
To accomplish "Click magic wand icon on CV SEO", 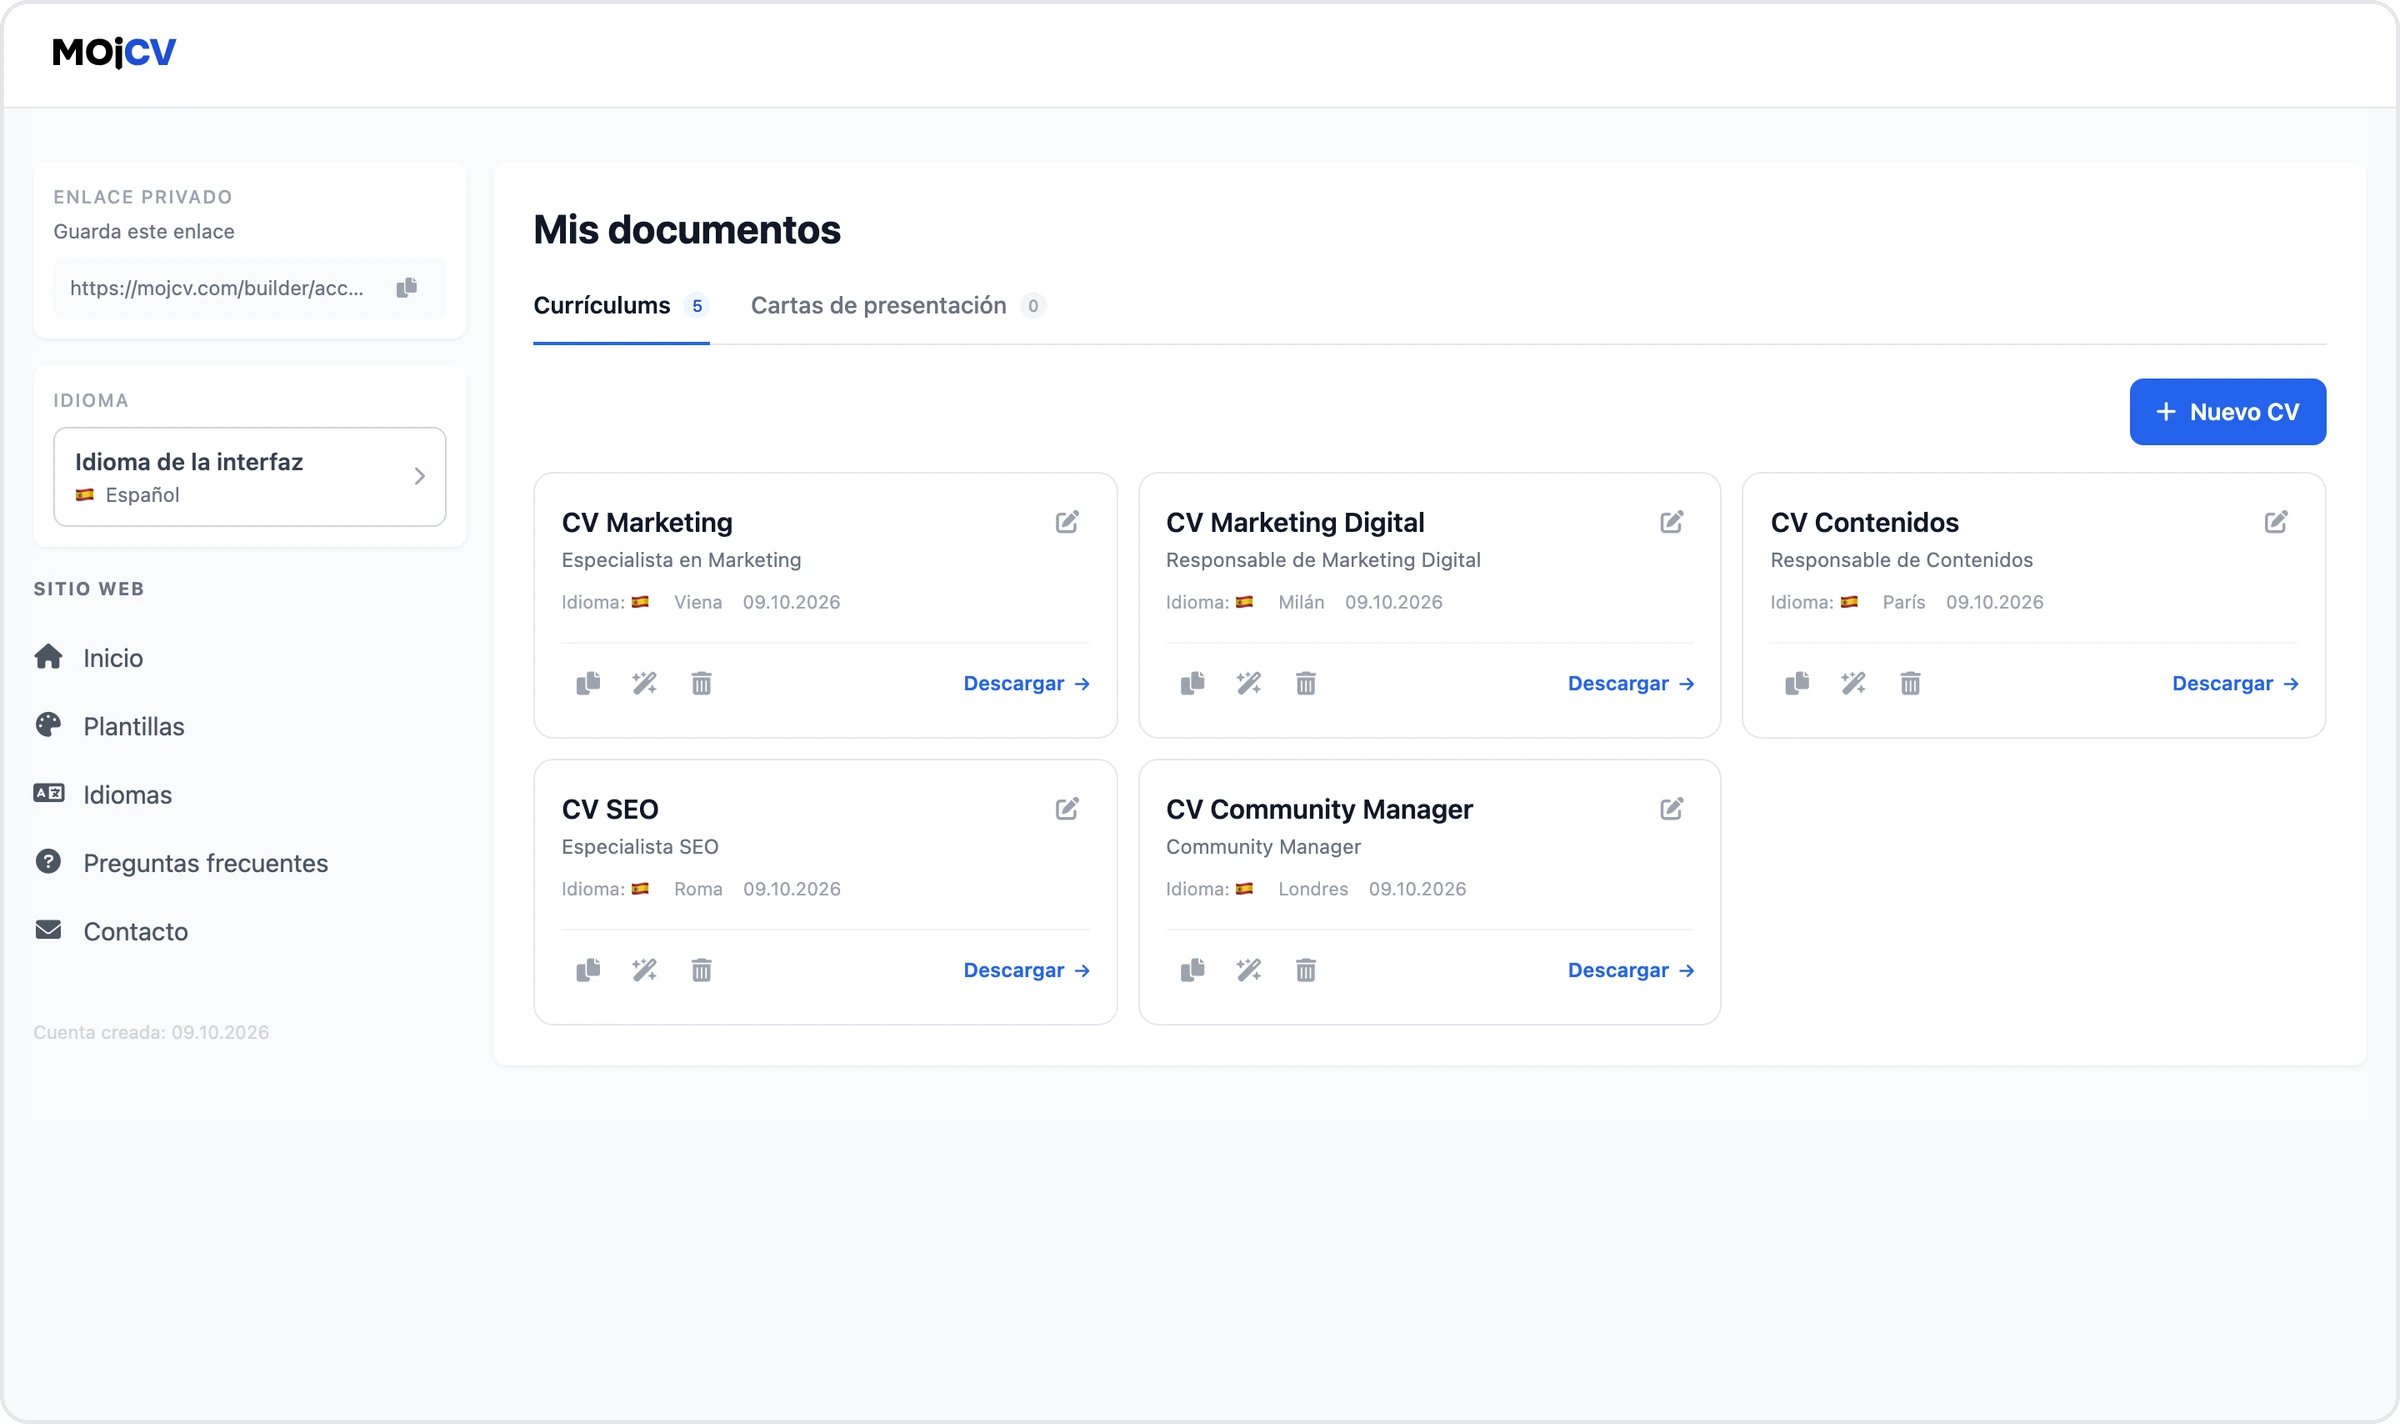I will [645, 970].
